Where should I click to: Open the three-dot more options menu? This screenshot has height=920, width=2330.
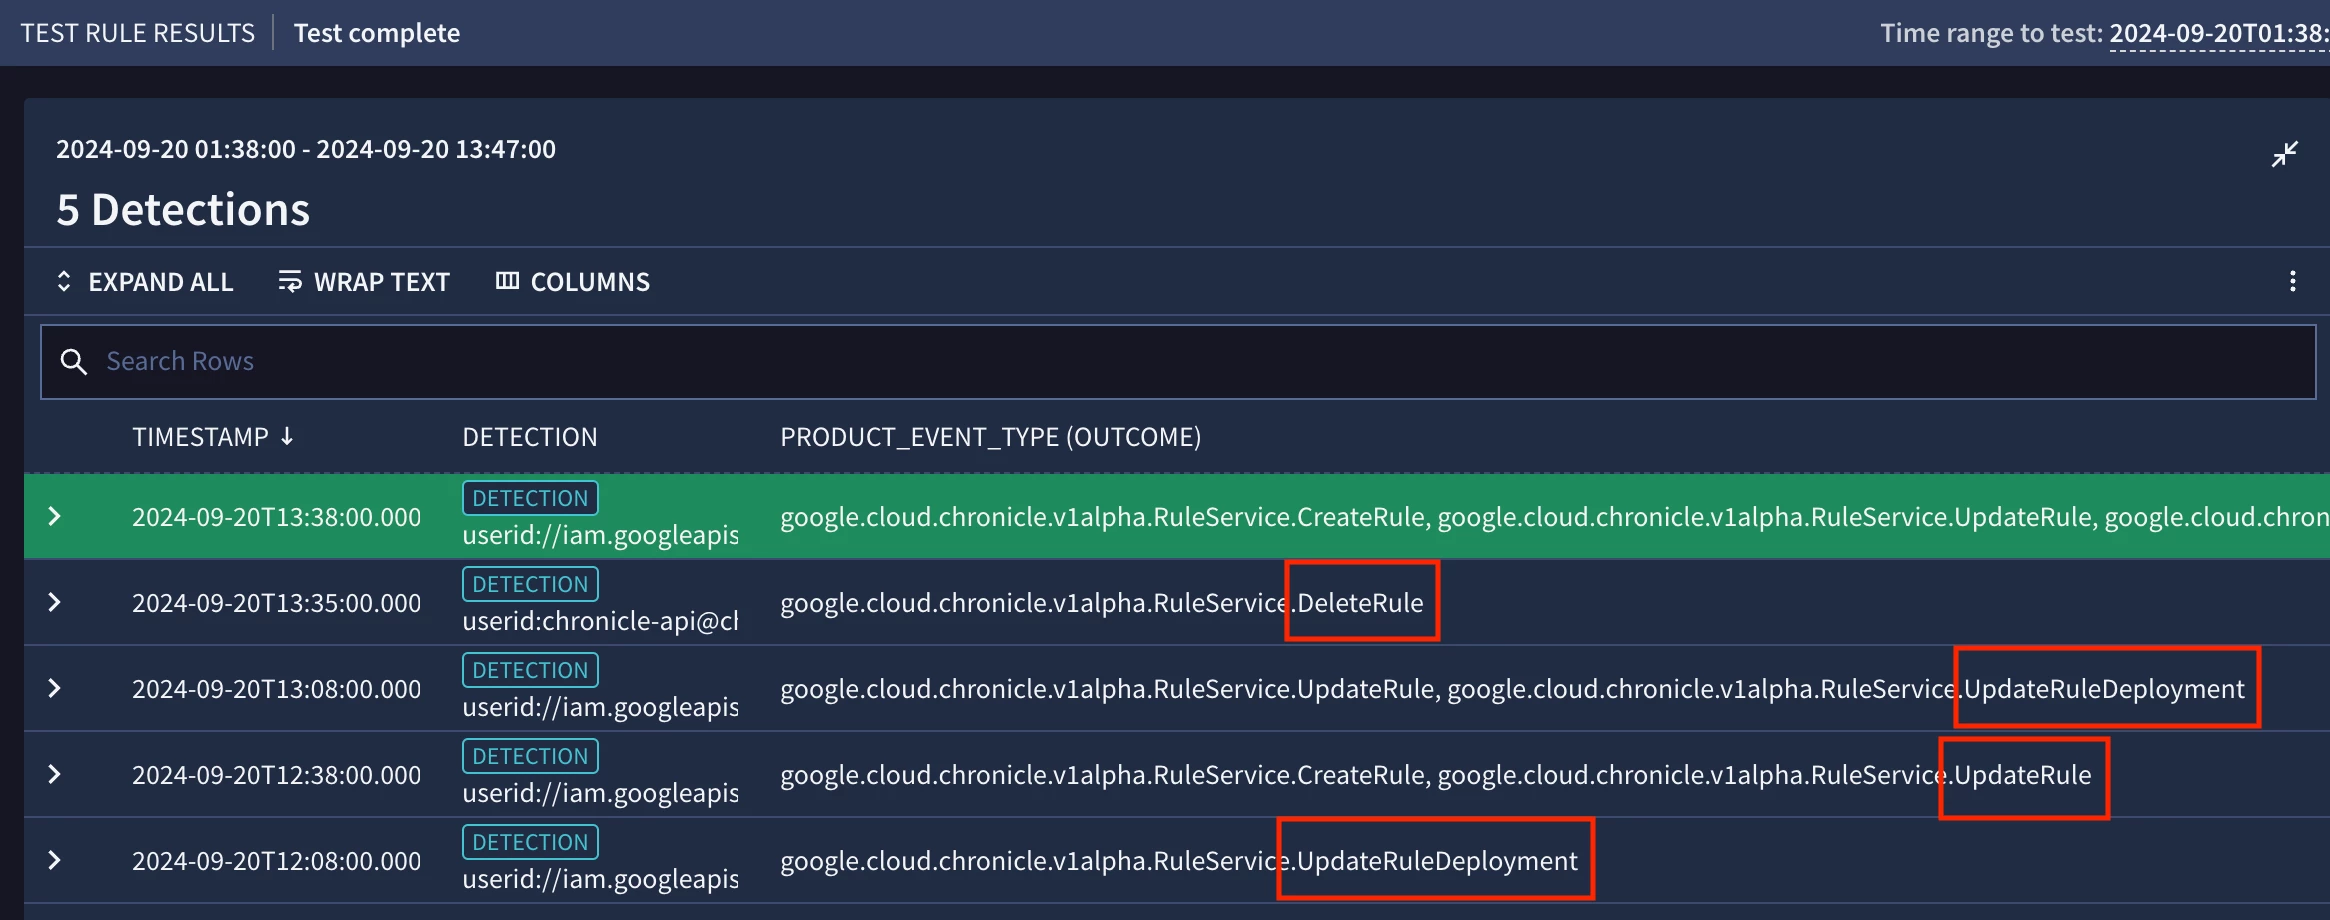pos(2292,282)
